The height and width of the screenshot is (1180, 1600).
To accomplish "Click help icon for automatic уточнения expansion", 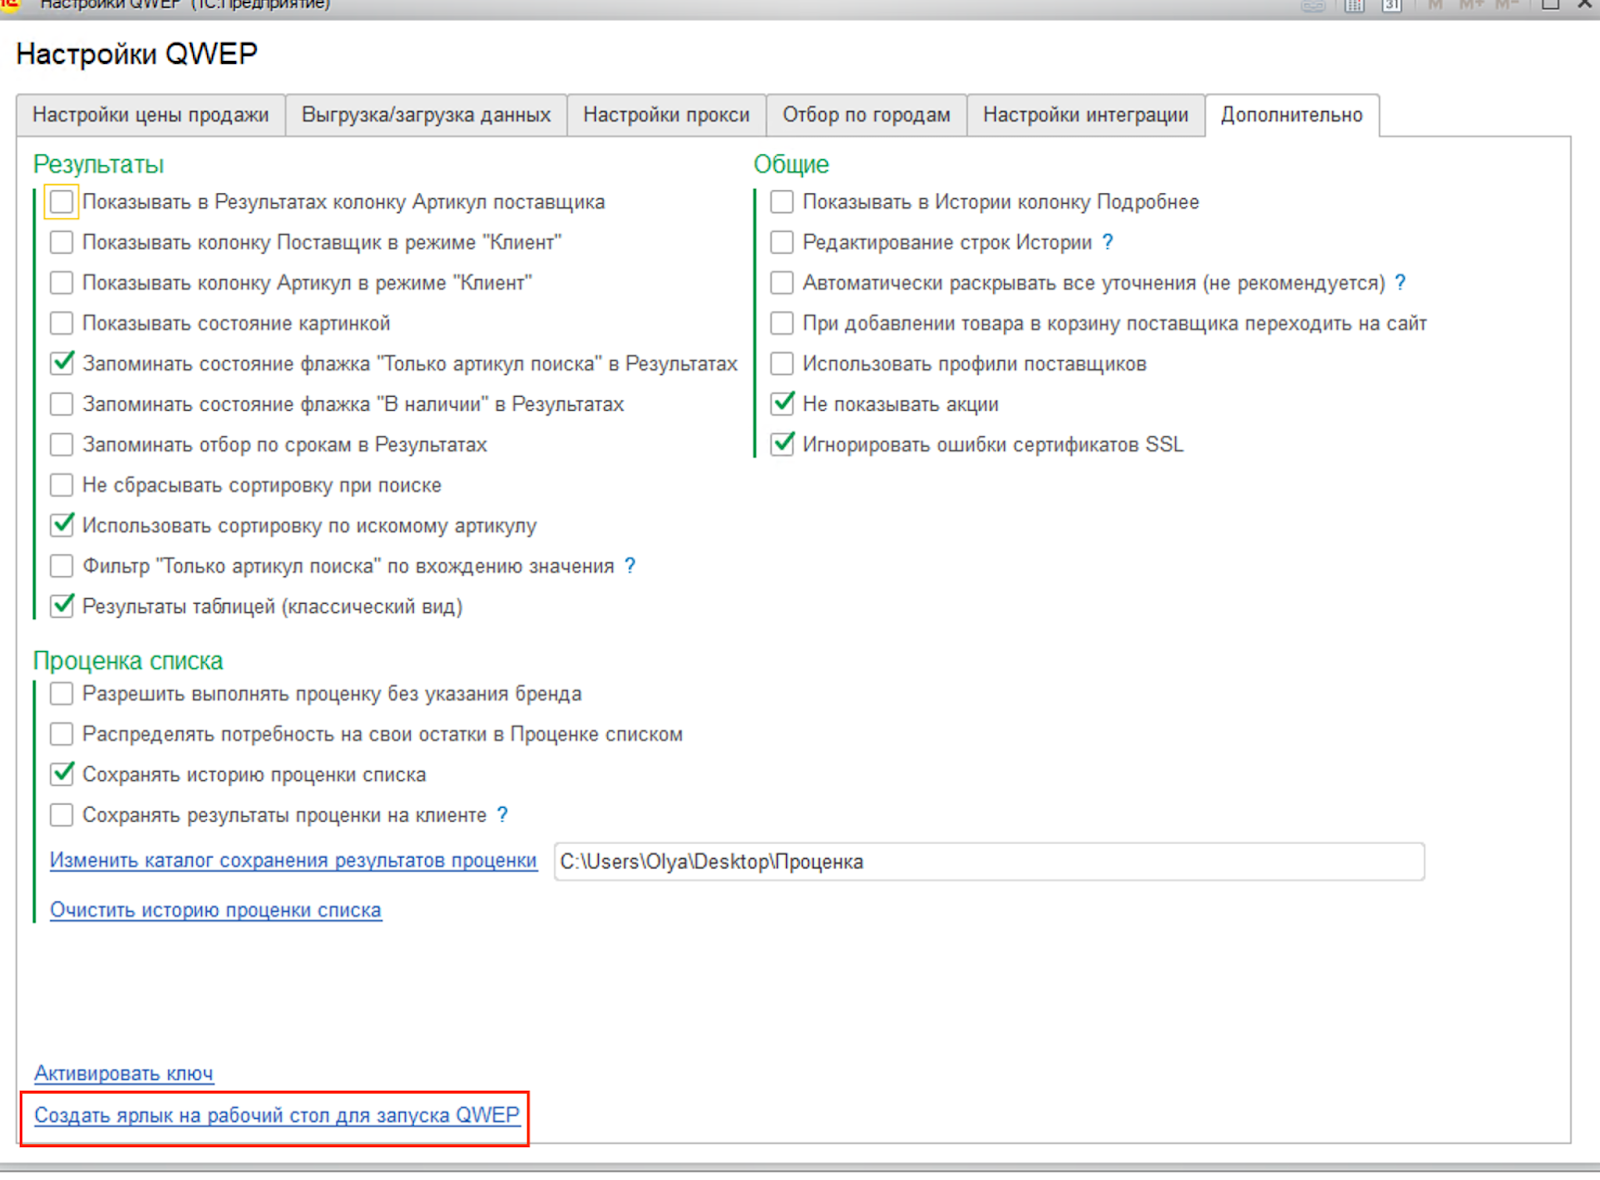I will [1400, 283].
